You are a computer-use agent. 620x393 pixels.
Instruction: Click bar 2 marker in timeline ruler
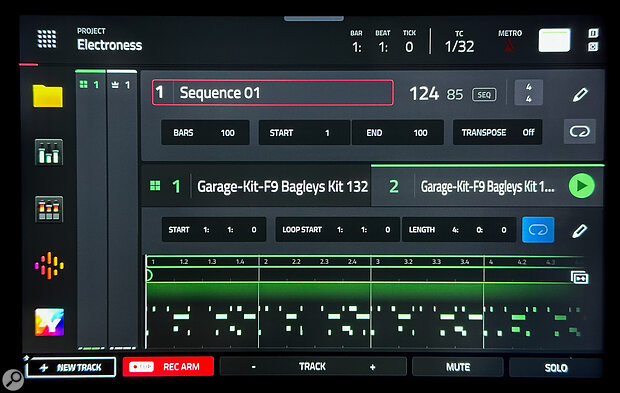pos(266,262)
